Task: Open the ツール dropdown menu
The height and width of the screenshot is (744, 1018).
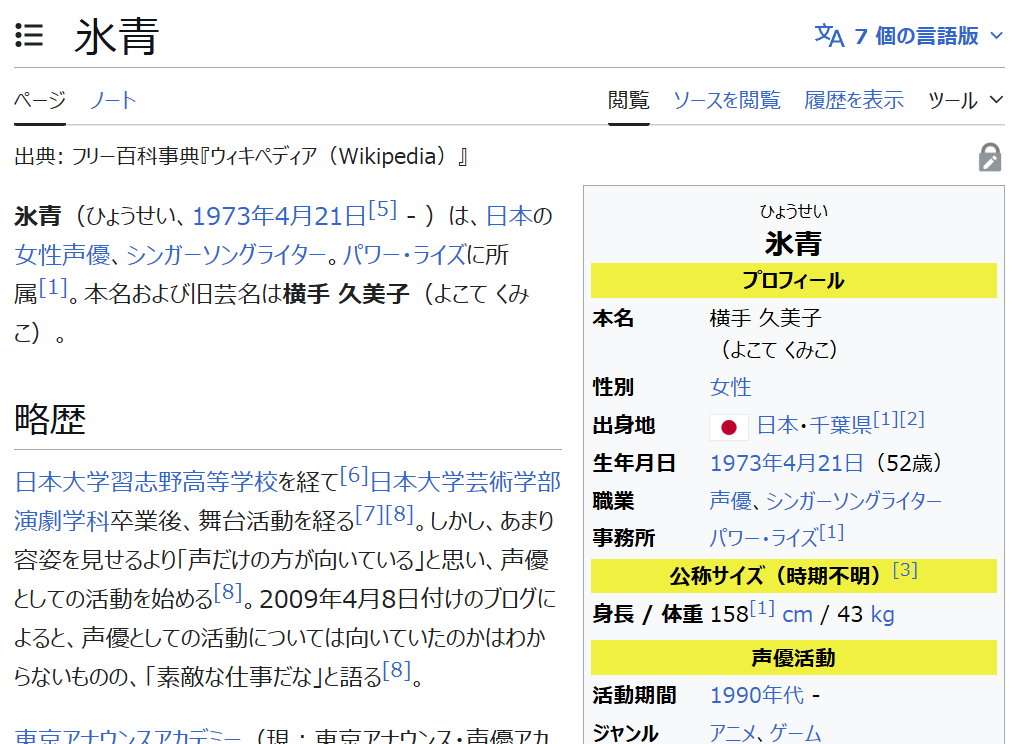Action: pyautogui.click(x=965, y=100)
